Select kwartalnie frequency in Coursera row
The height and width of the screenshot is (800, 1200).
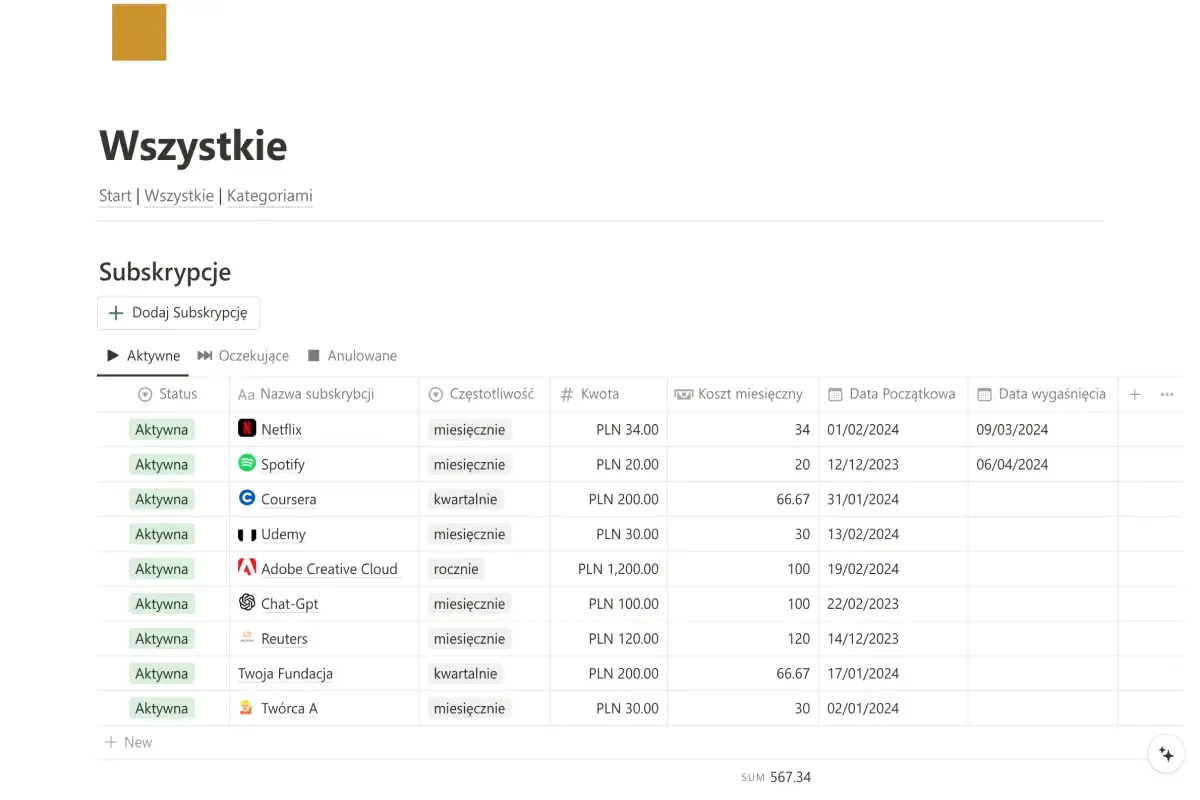coord(465,500)
